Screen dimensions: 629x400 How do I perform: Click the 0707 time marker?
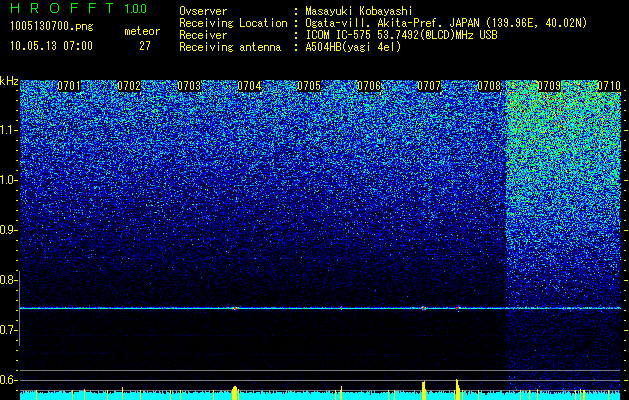[x=429, y=86]
